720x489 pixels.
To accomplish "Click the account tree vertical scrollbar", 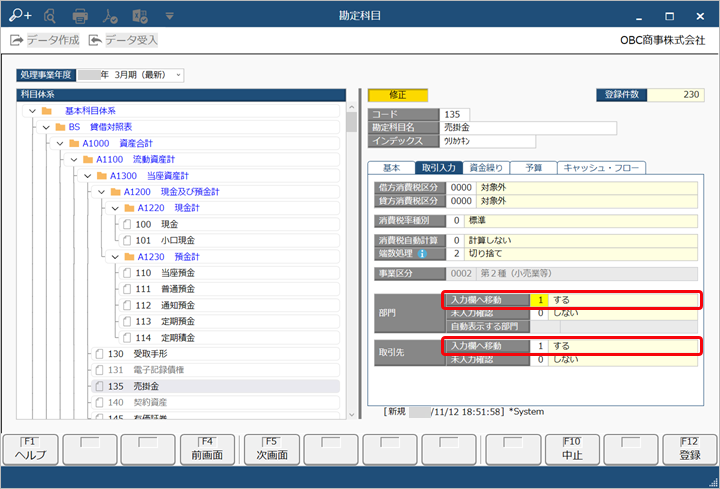I will 352,259.
